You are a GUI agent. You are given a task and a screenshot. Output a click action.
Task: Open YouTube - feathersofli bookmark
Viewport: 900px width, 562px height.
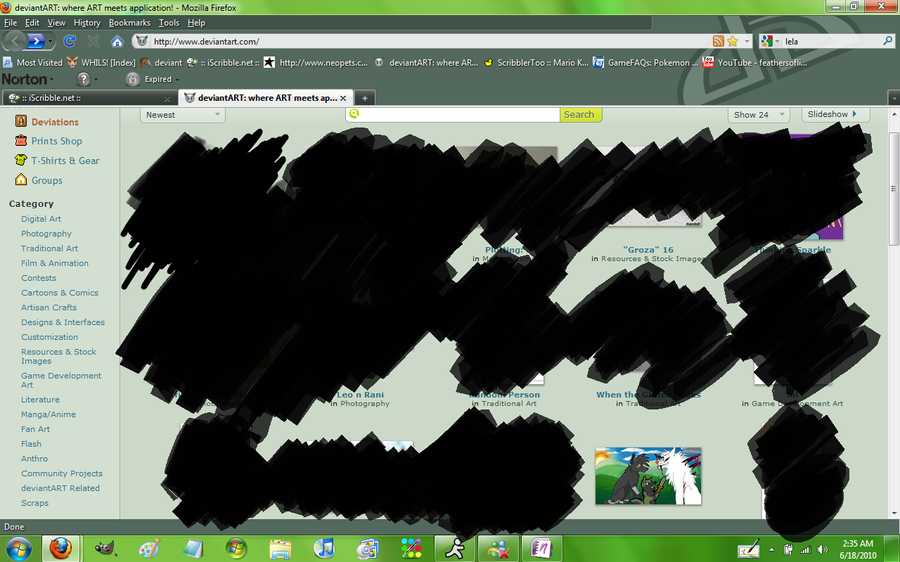click(x=755, y=63)
